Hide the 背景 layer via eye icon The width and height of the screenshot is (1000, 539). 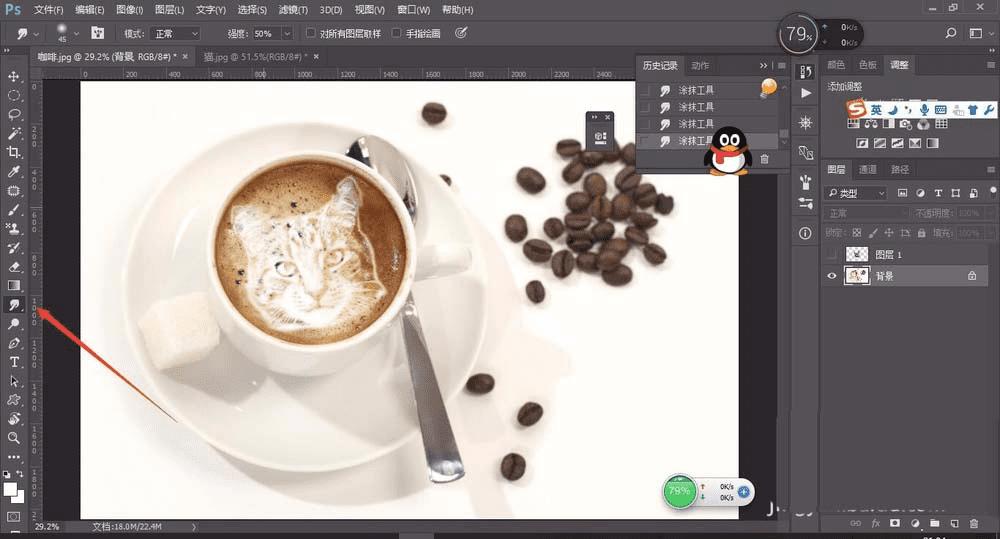click(x=831, y=276)
